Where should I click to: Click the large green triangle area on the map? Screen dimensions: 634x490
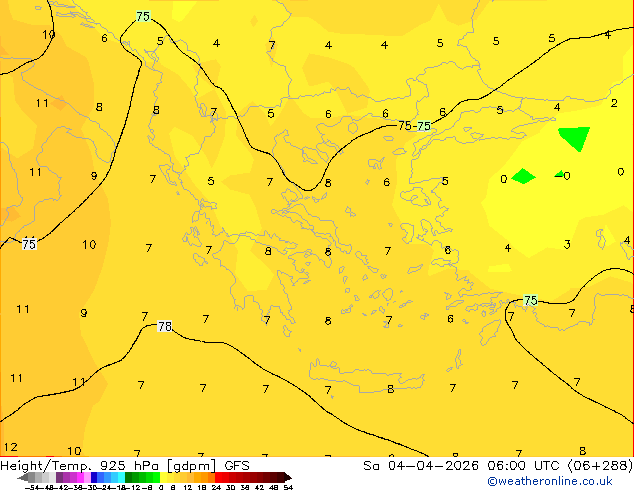[576, 137]
